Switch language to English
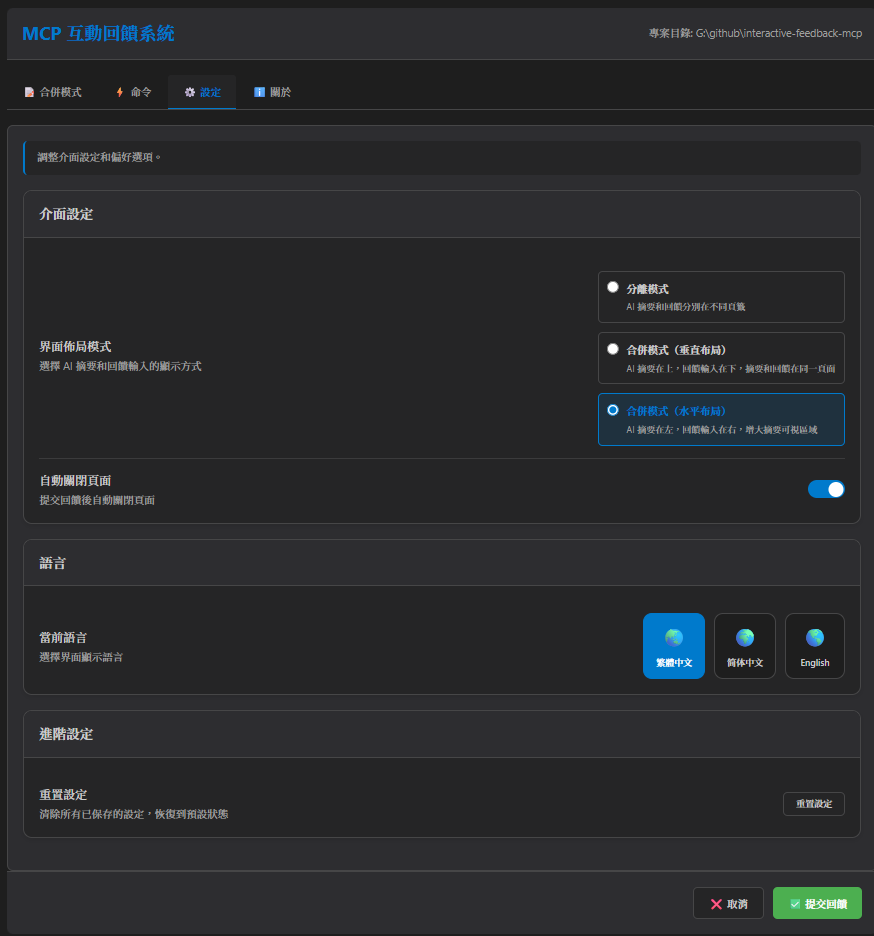The image size is (874, 936). pos(814,646)
